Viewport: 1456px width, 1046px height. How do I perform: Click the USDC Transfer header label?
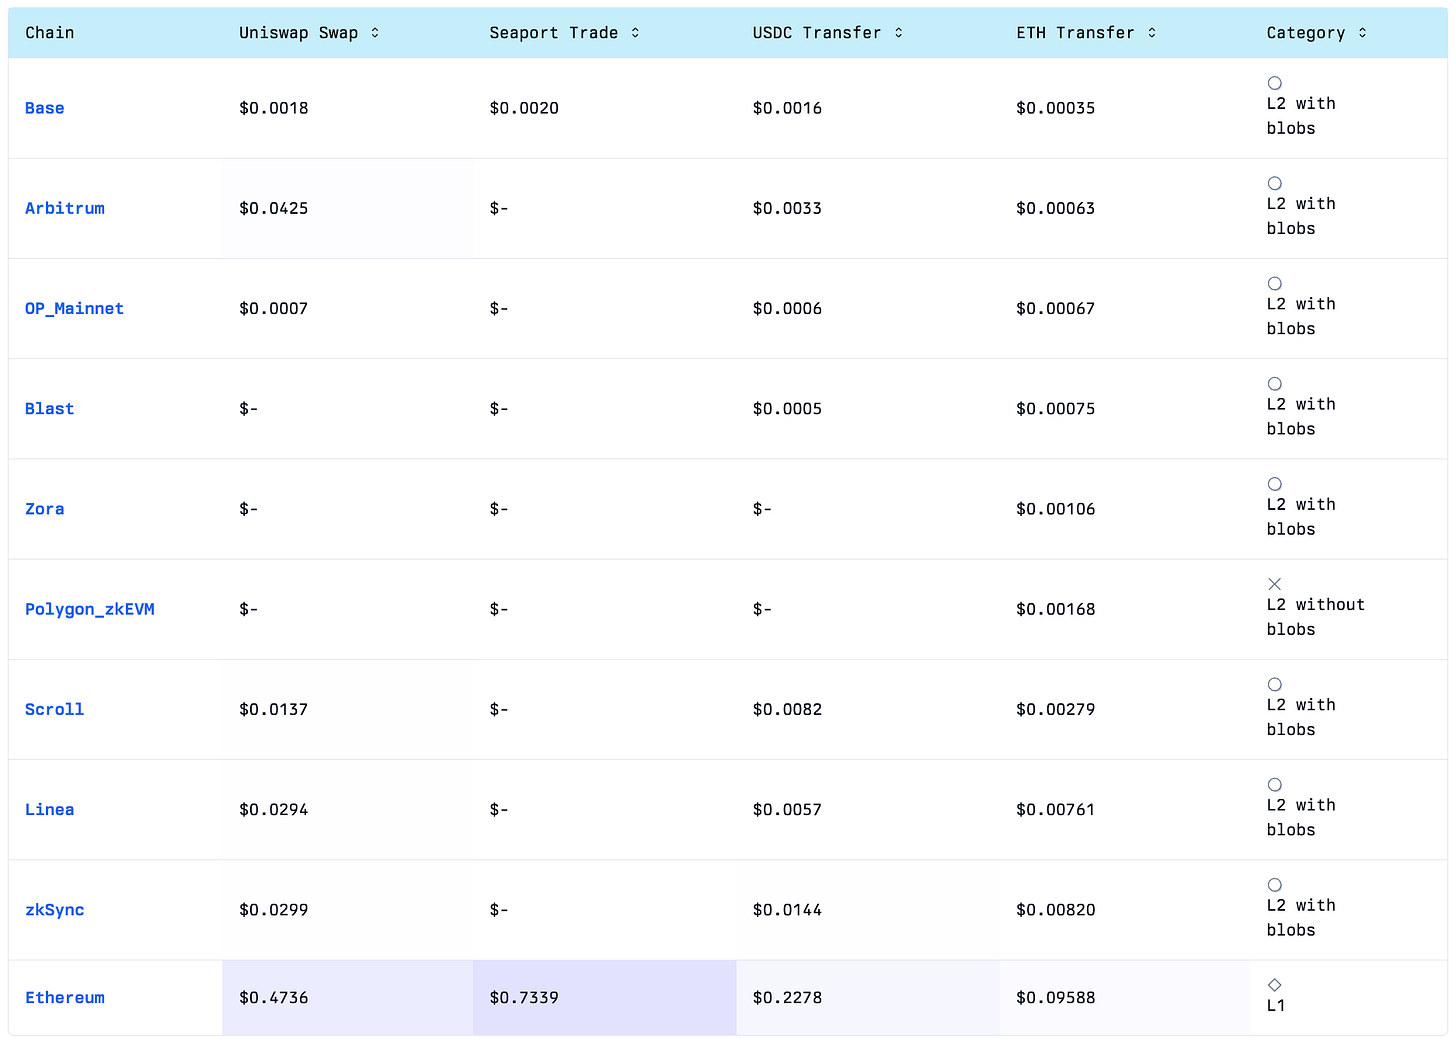coord(817,33)
